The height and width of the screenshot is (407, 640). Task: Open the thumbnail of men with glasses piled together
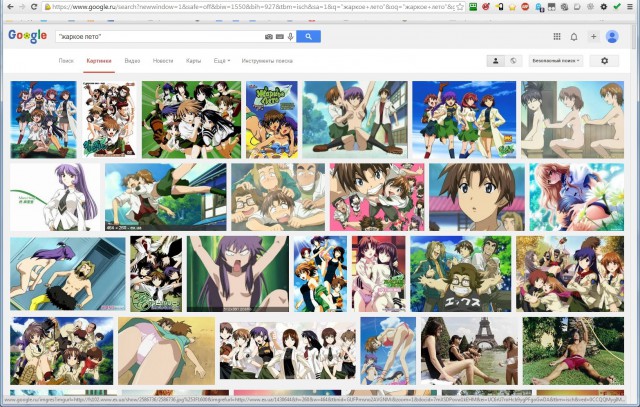click(278, 197)
